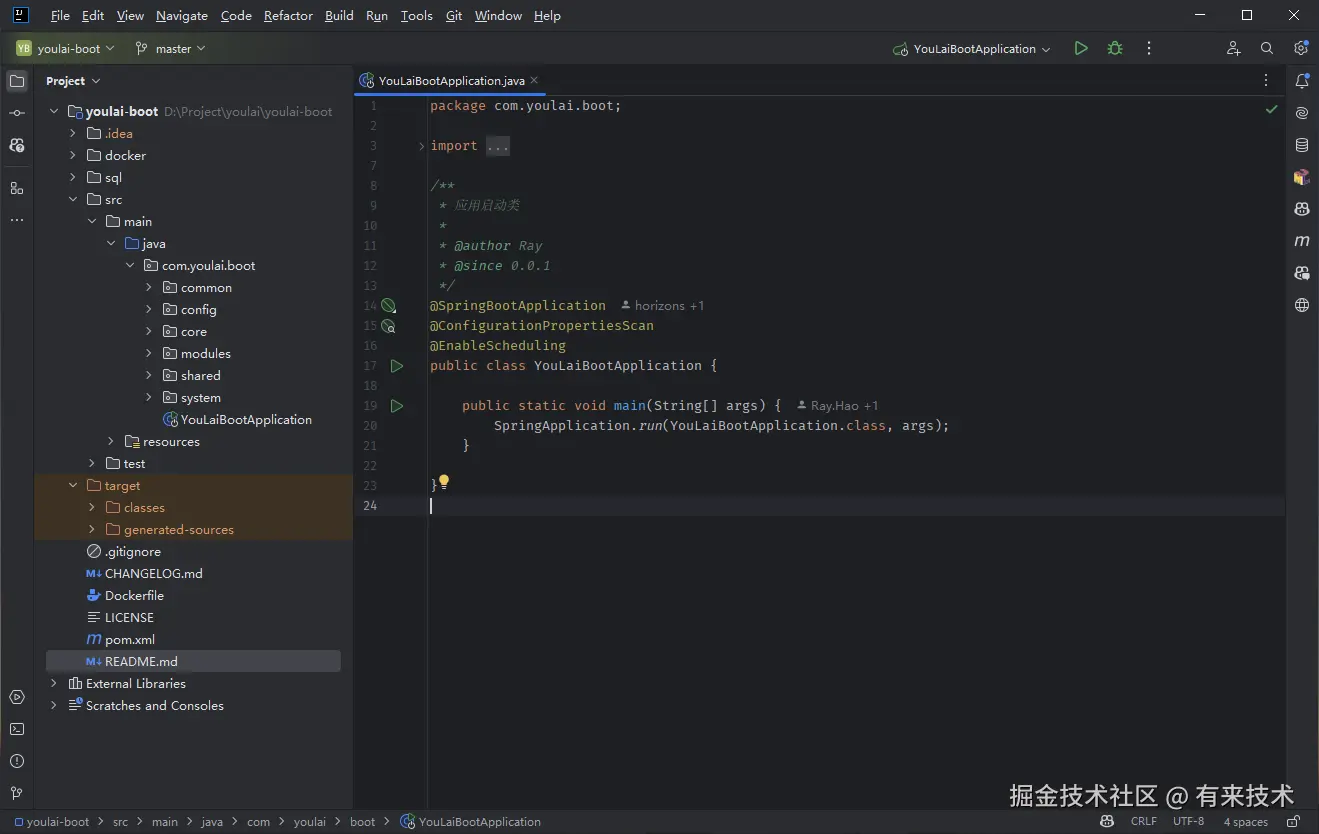Open the Commit tool window
This screenshot has width=1319, height=834.
click(17, 113)
